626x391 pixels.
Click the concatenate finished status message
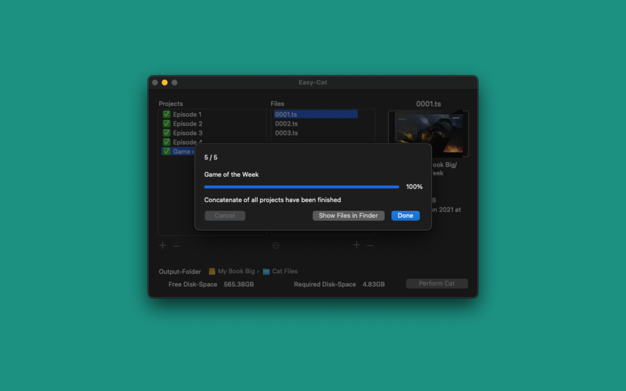272,200
